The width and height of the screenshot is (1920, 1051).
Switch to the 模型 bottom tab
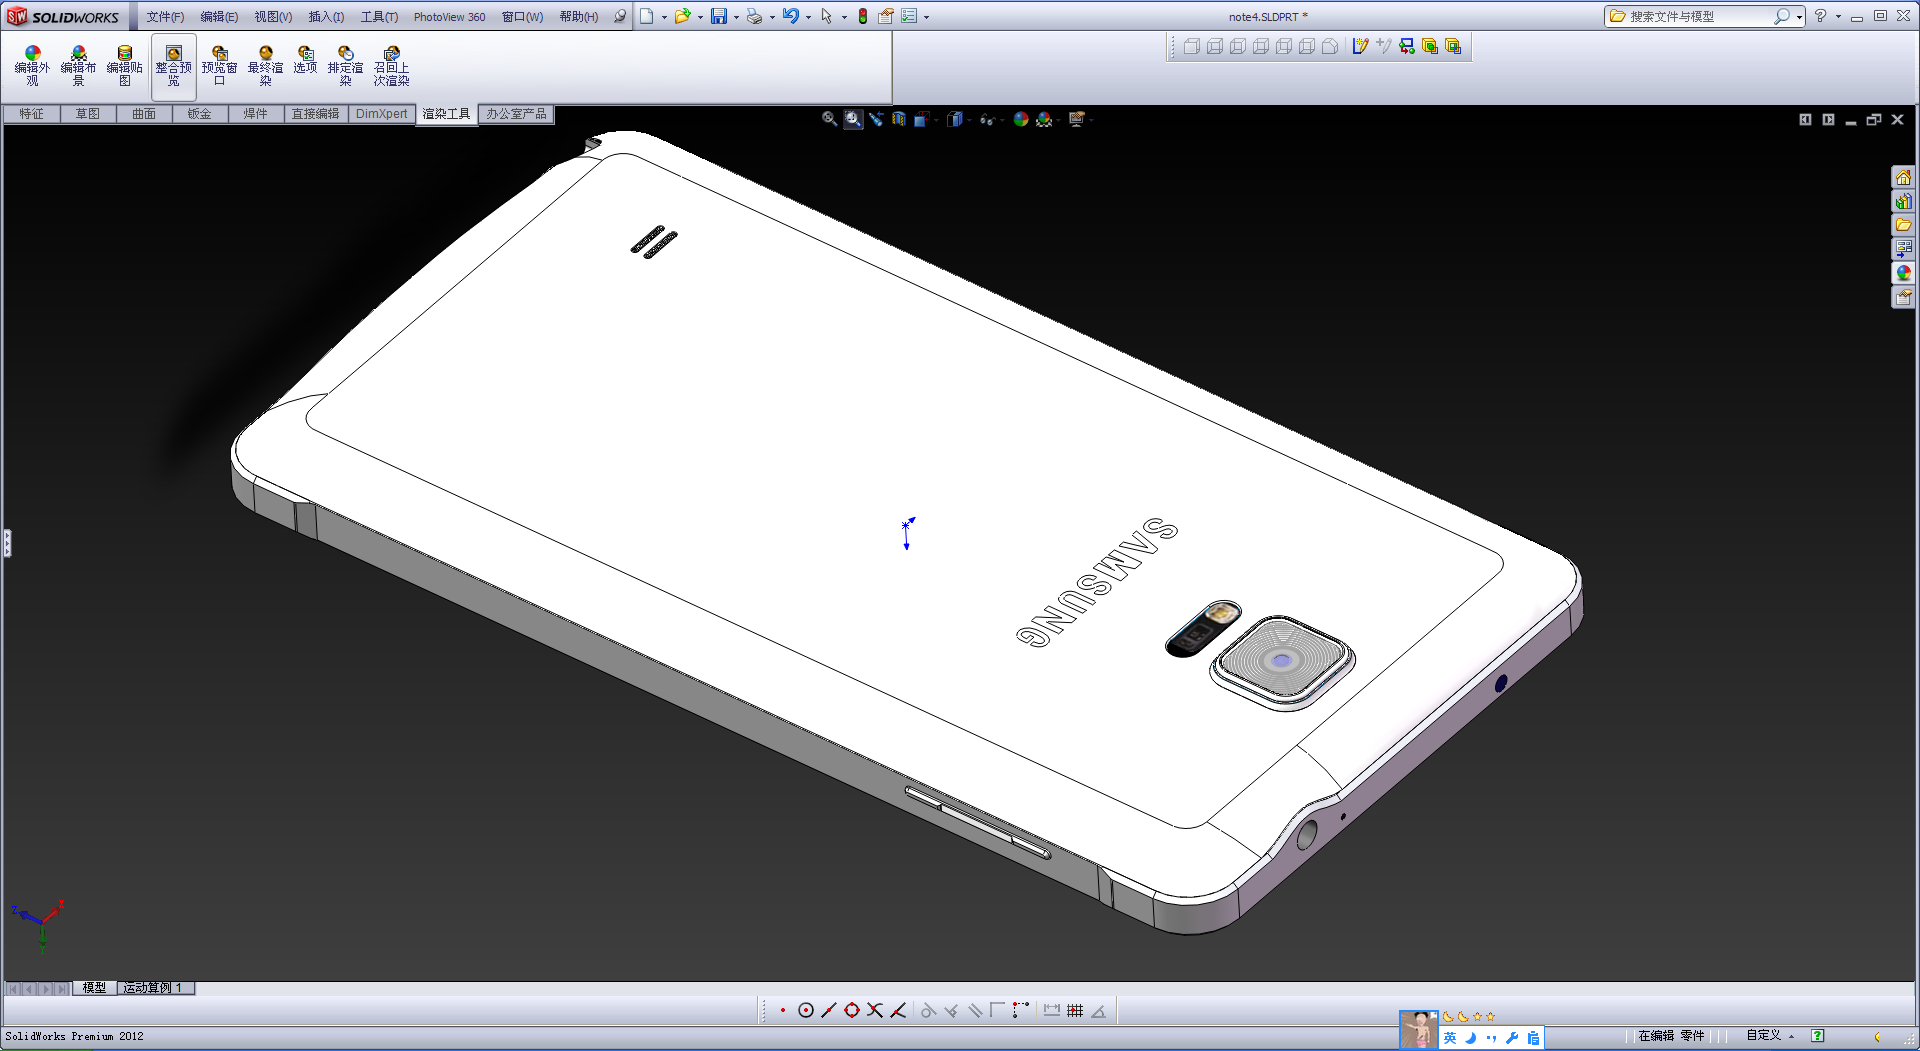point(94,988)
